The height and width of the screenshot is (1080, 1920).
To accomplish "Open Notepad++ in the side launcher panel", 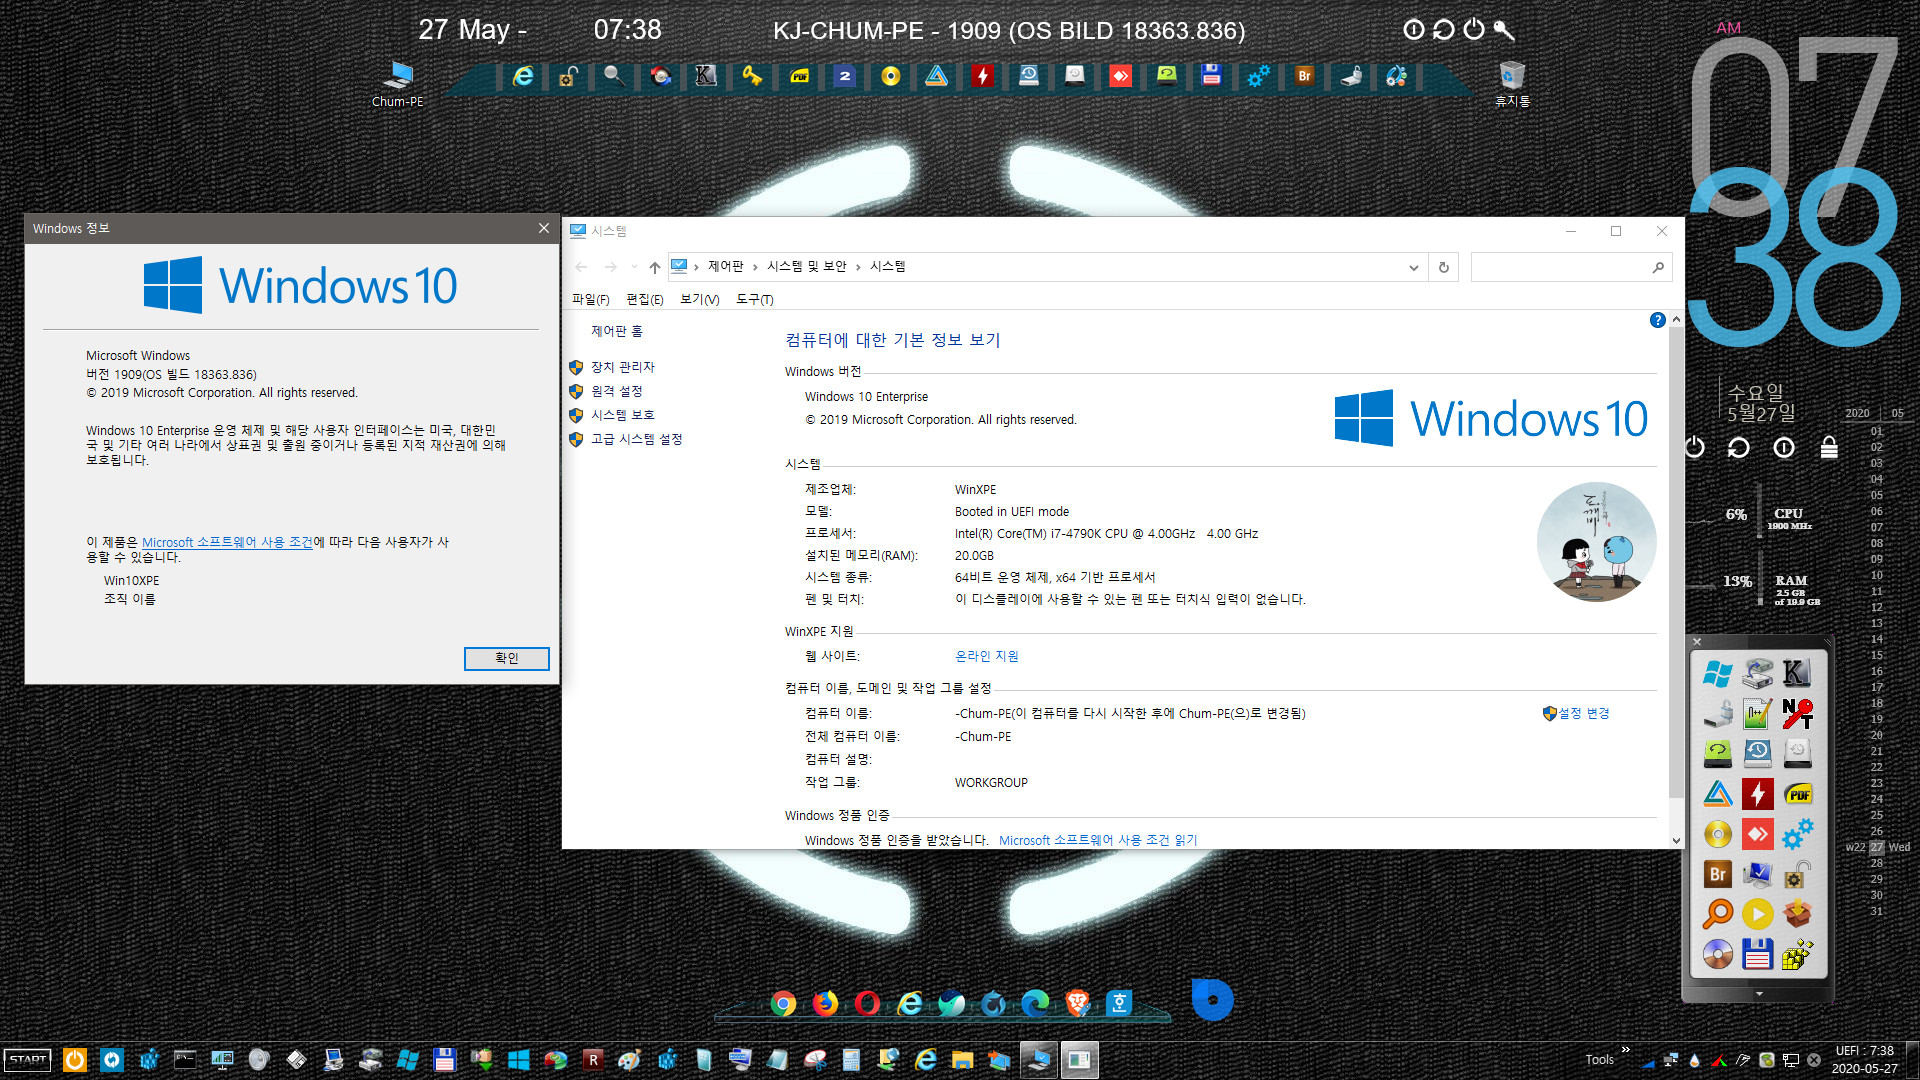I will click(1757, 714).
